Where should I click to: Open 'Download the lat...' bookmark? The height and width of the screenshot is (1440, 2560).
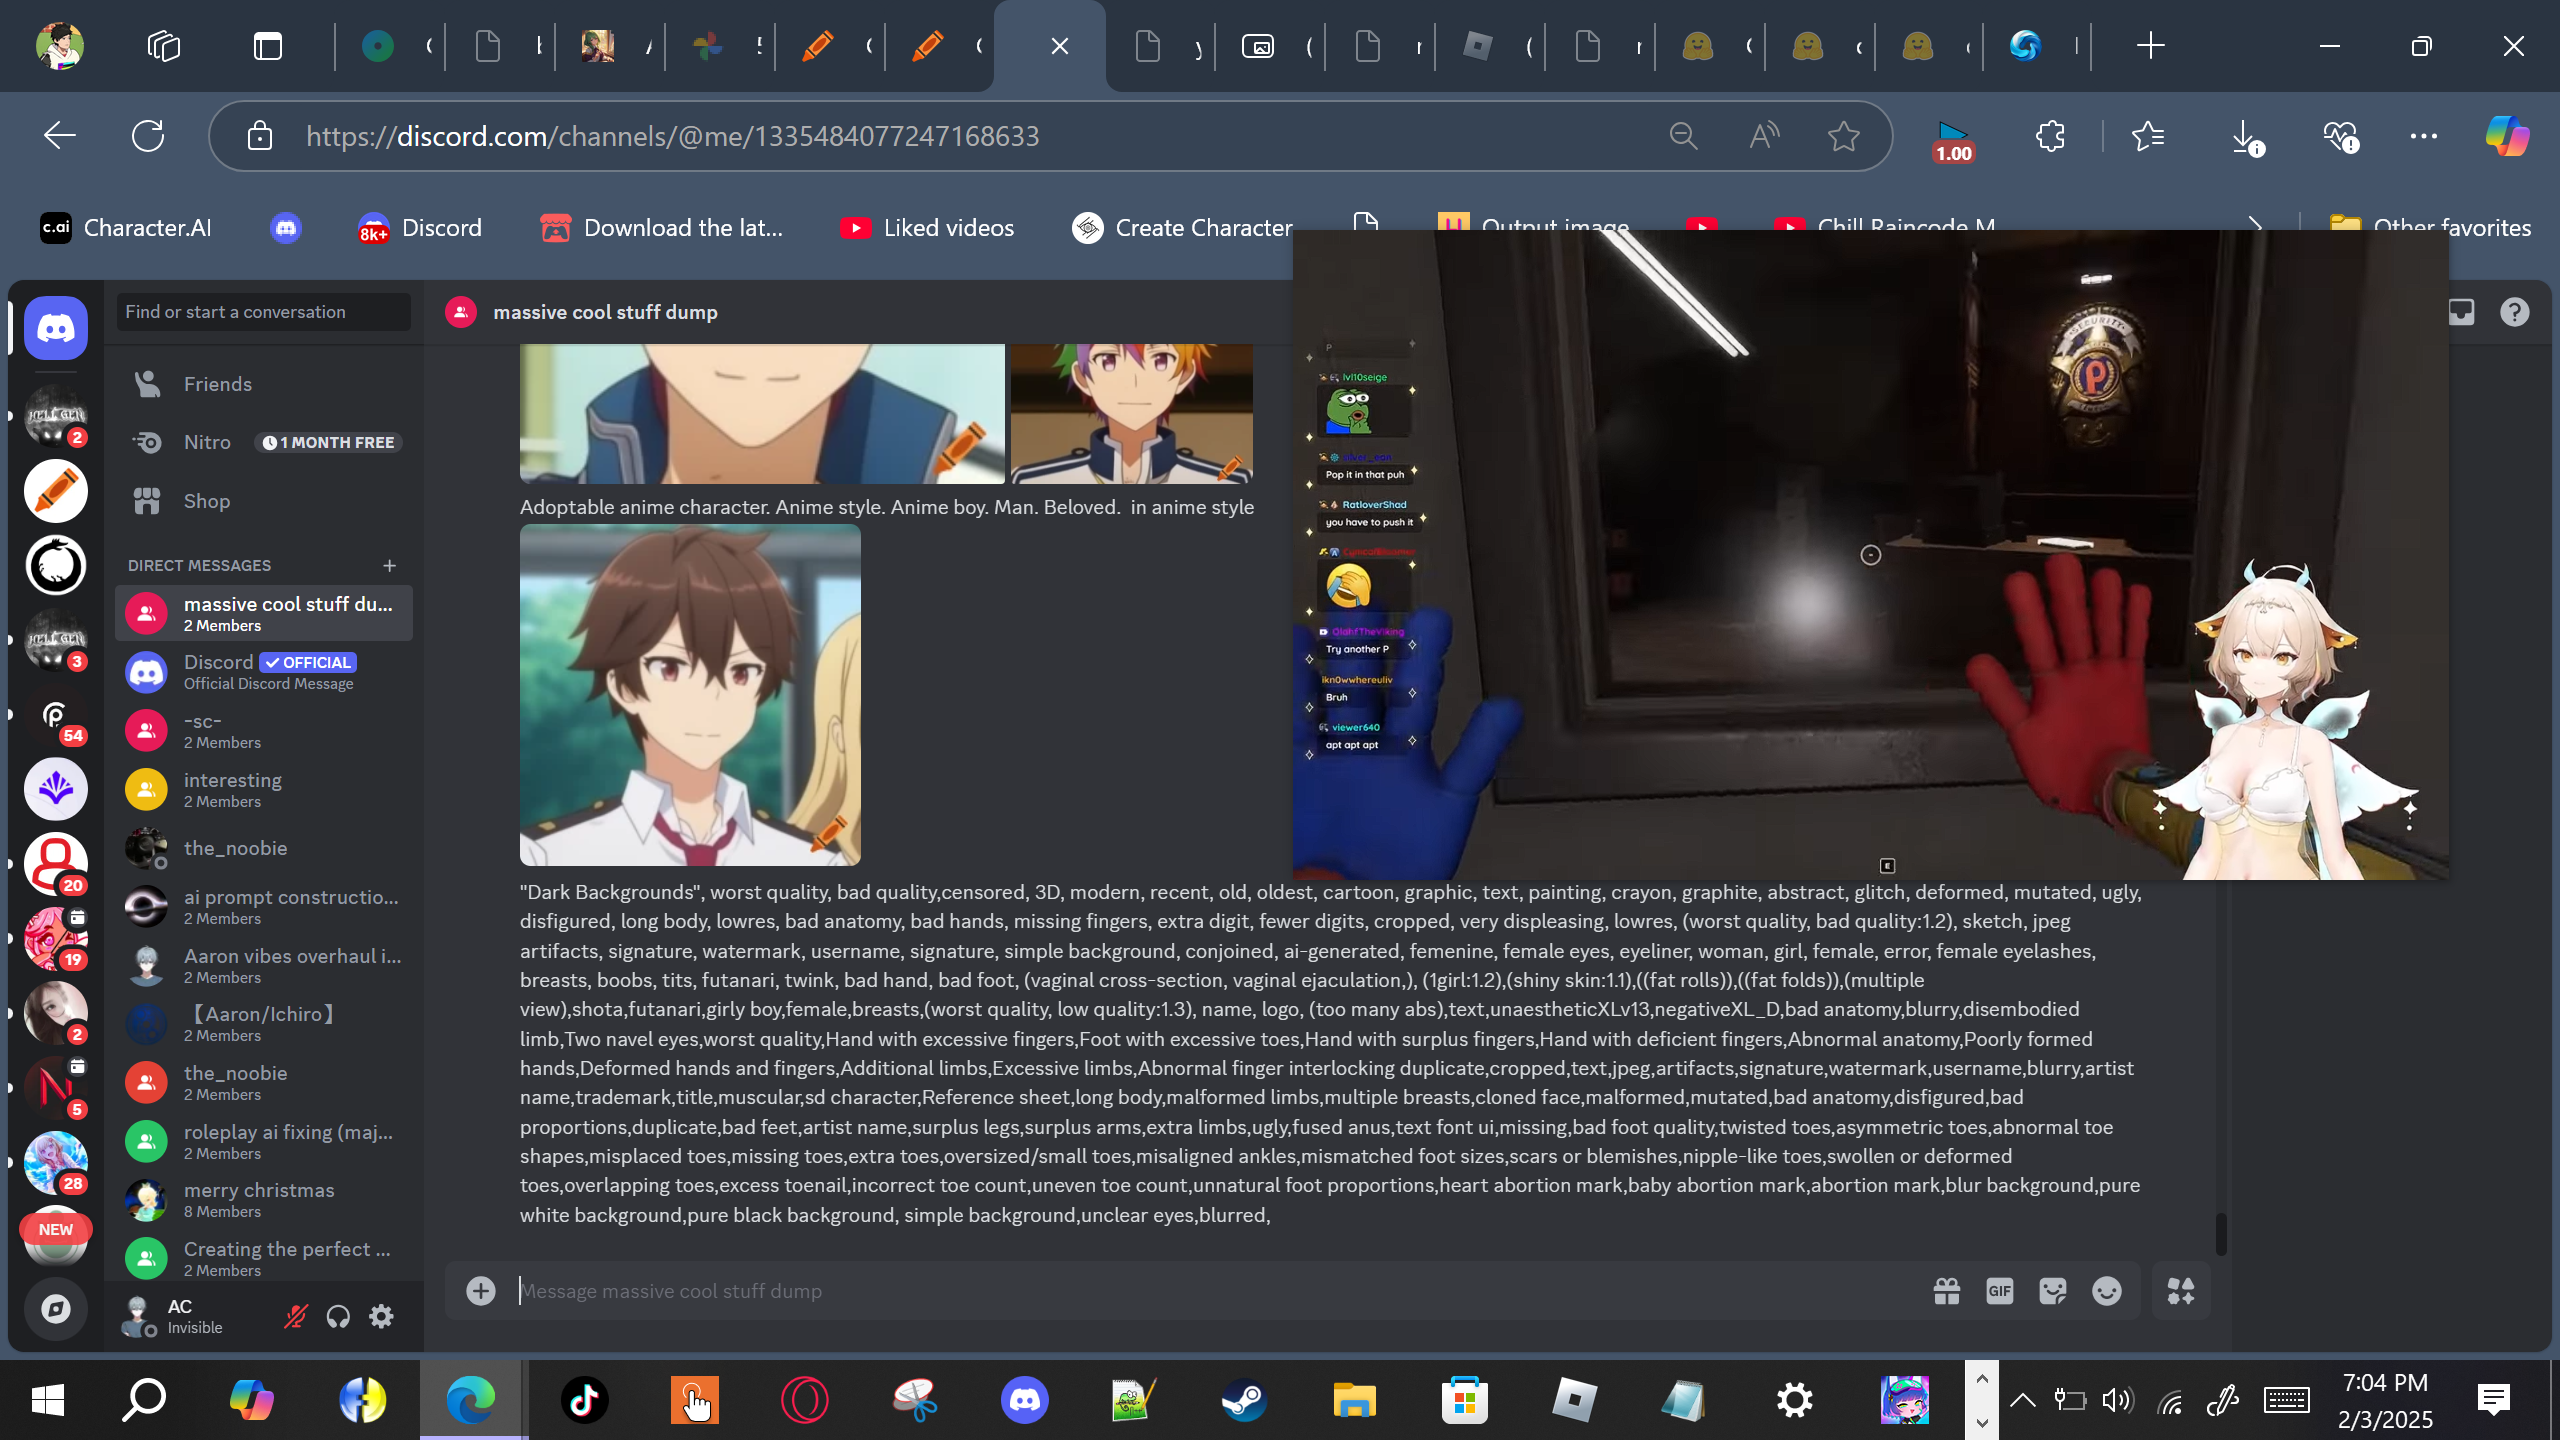[x=662, y=228]
